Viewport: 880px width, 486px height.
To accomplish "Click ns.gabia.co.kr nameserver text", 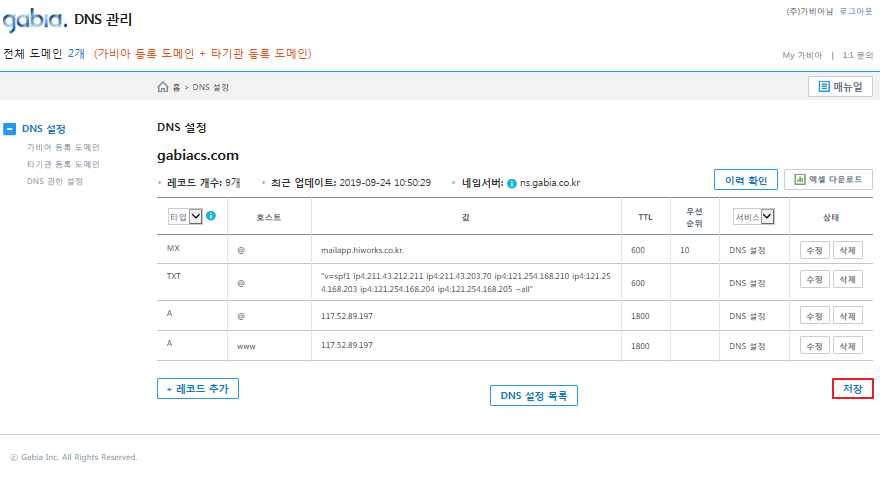I will click(550, 183).
